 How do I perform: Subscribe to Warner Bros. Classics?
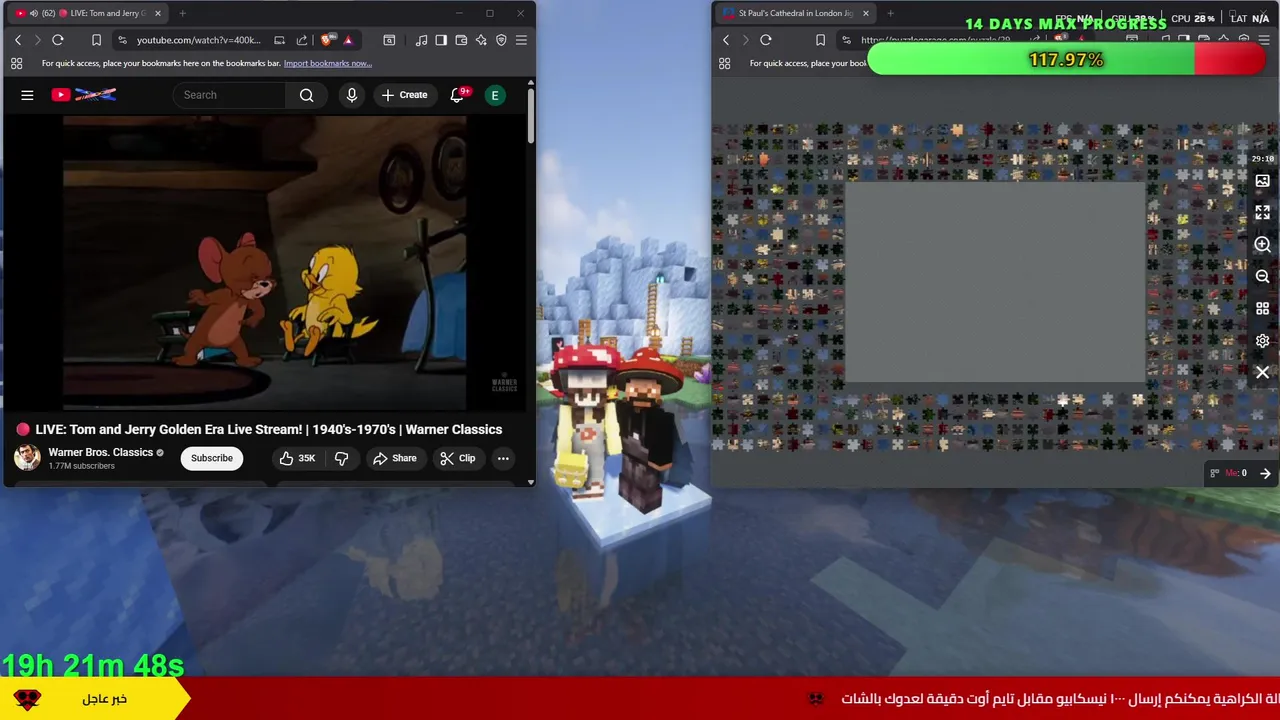[x=212, y=458]
